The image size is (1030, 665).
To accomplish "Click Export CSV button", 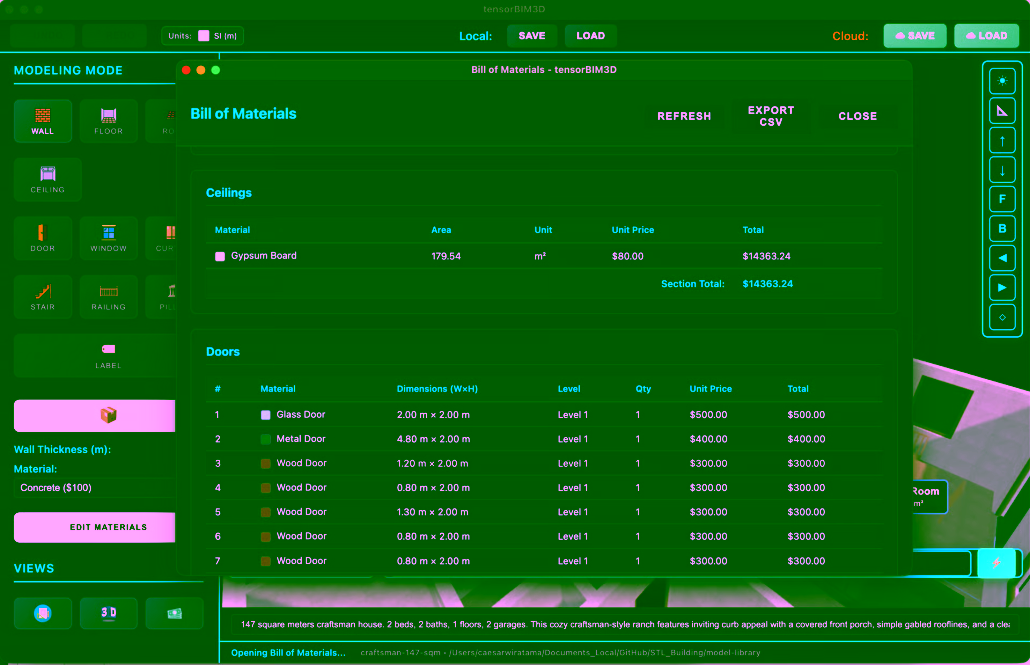I will click(x=770, y=116).
